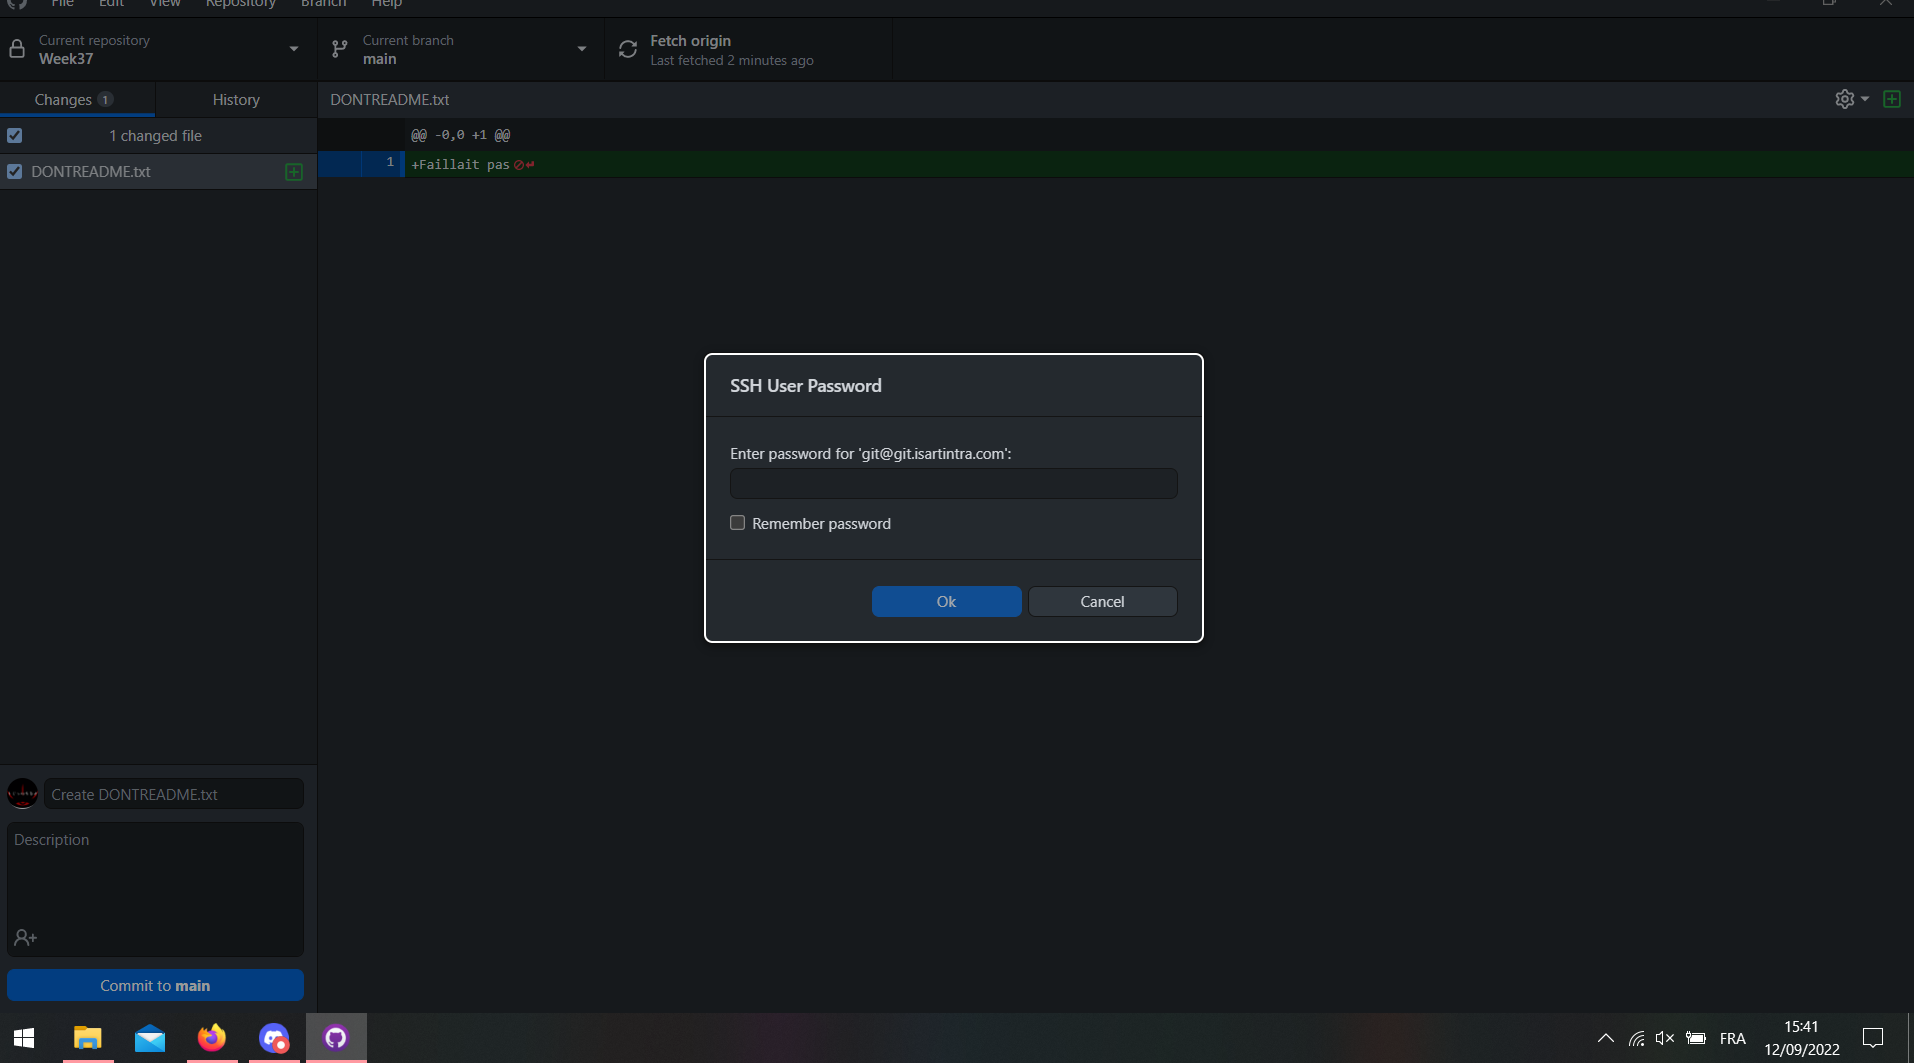Open Discord from the taskbar
Viewport: 1914px width, 1063px height.
pos(273,1037)
